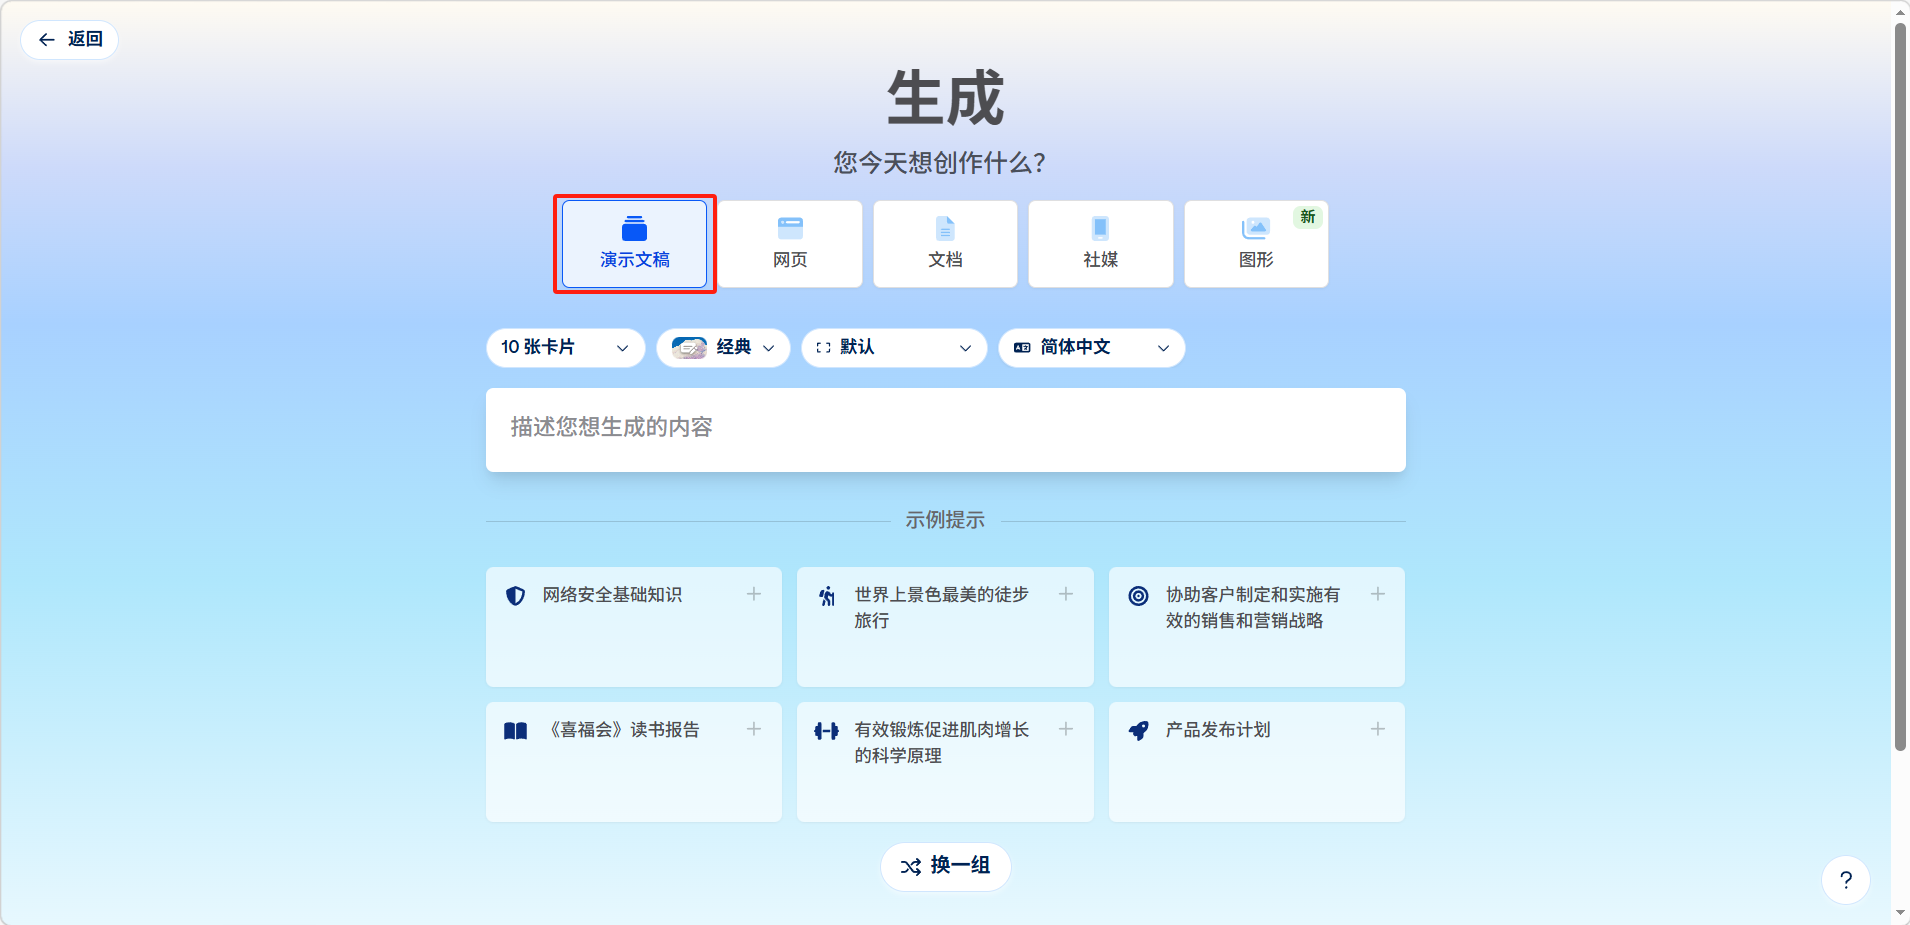The width and height of the screenshot is (1910, 925).
Task: Expand the 经典 theme dropdown
Action: (x=723, y=348)
